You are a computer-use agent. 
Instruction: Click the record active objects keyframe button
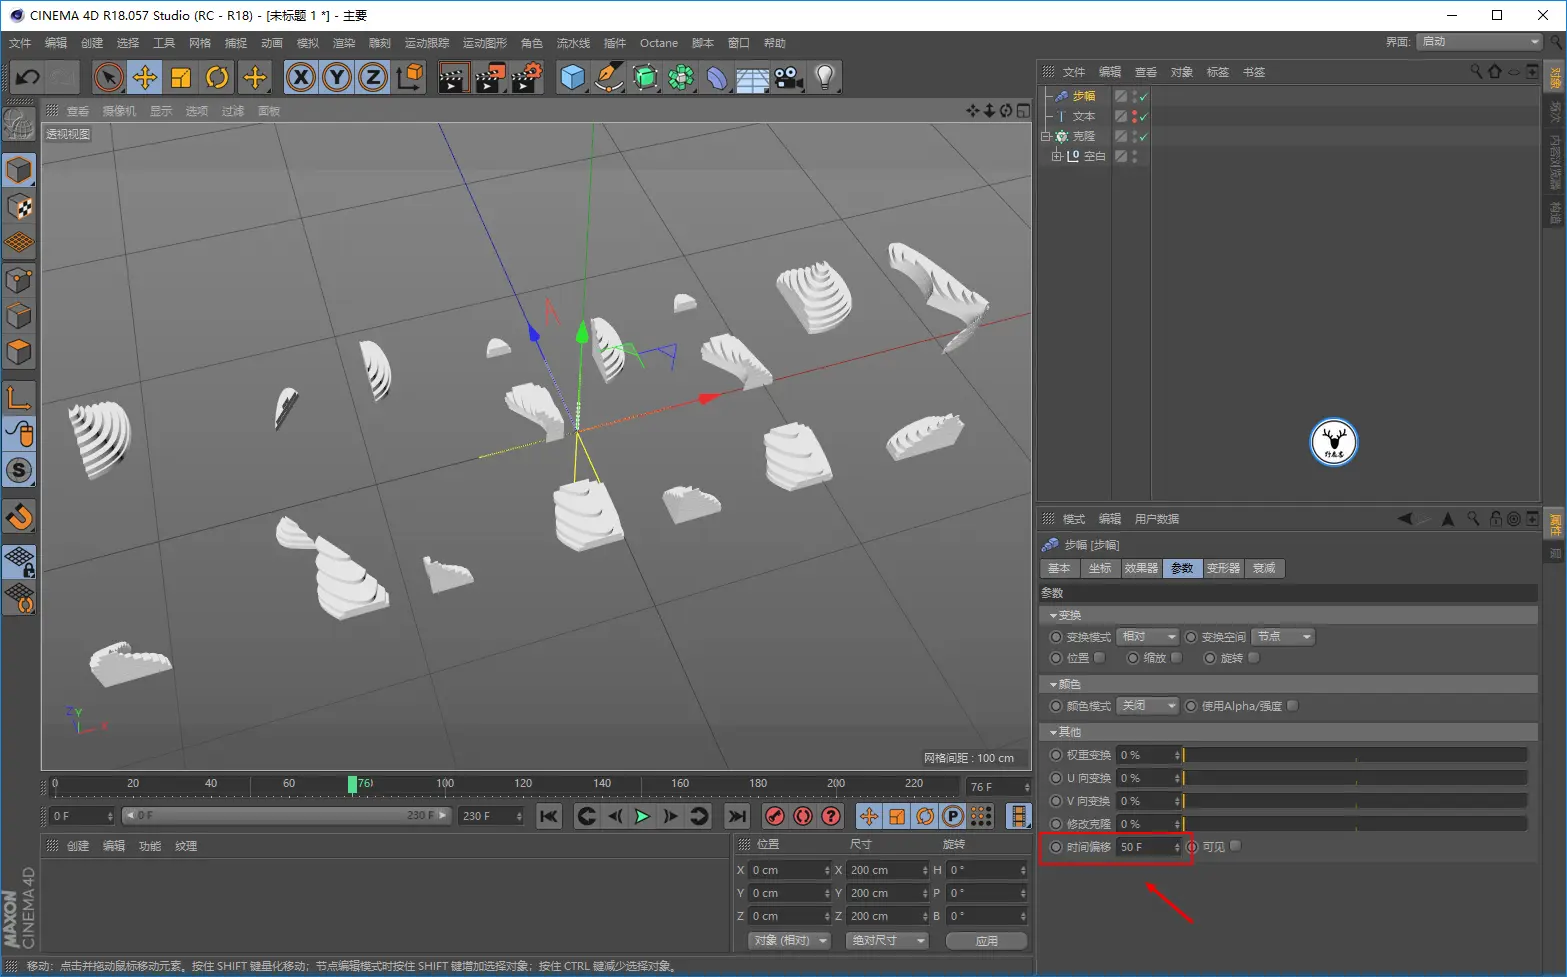(x=774, y=816)
